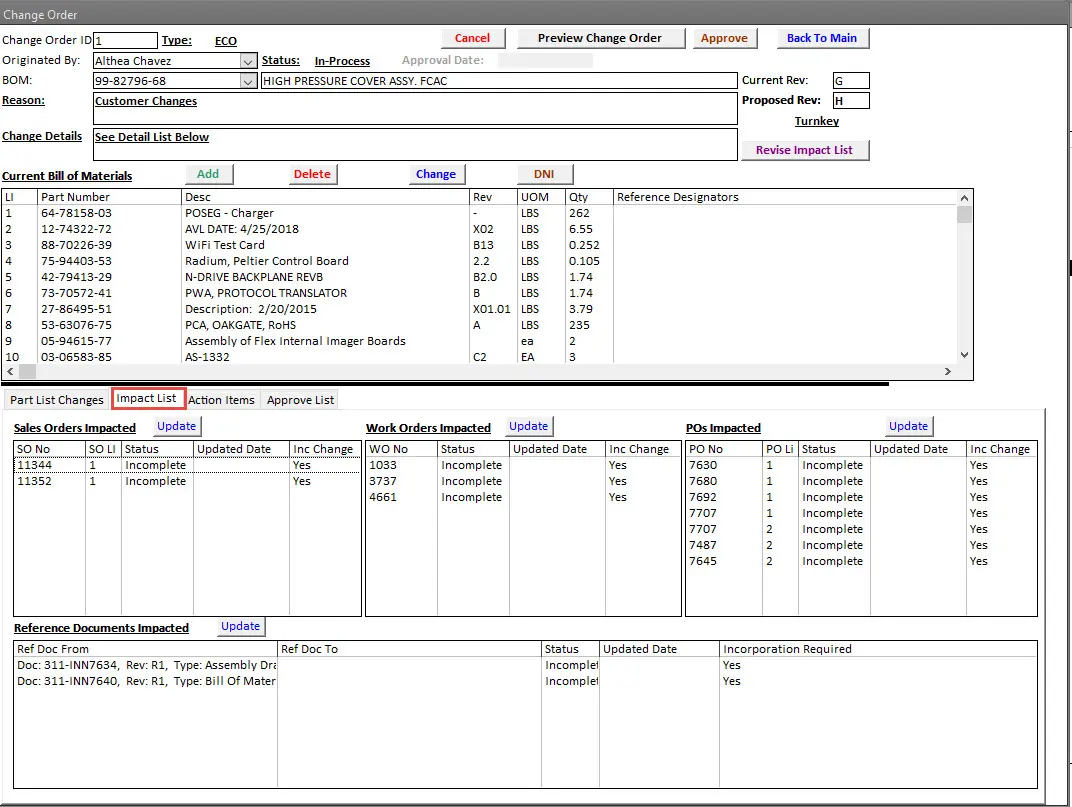
Task: Update the POs Impacted list
Action: (908, 426)
